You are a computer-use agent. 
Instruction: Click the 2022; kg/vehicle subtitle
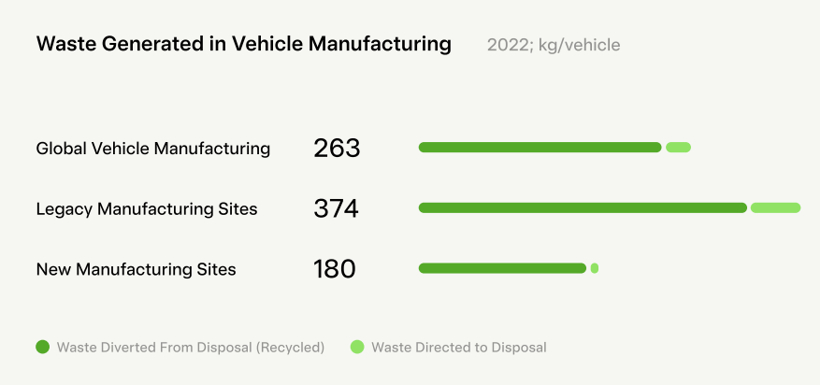554,45
